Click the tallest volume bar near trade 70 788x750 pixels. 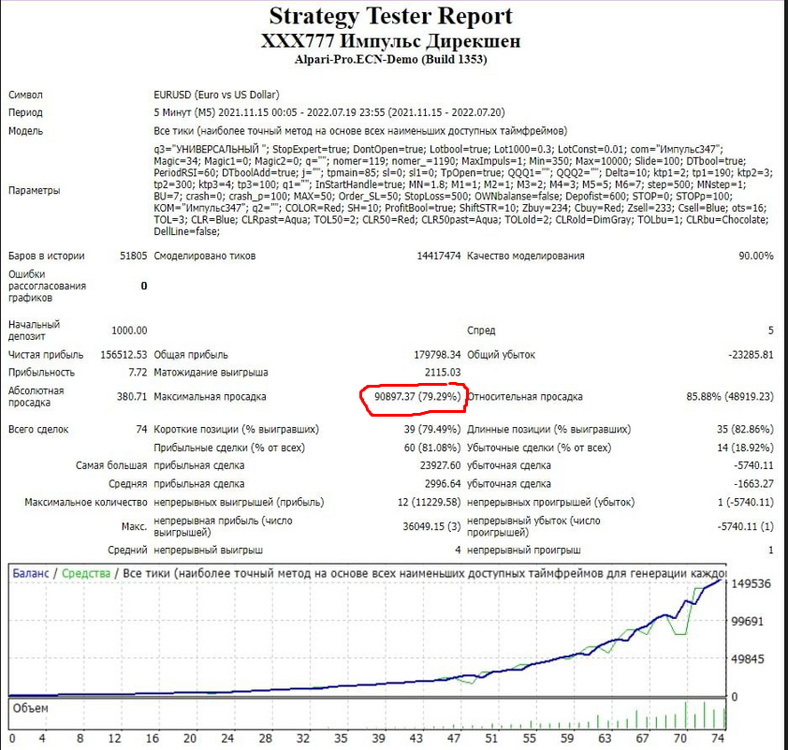pyautogui.click(x=686, y=716)
